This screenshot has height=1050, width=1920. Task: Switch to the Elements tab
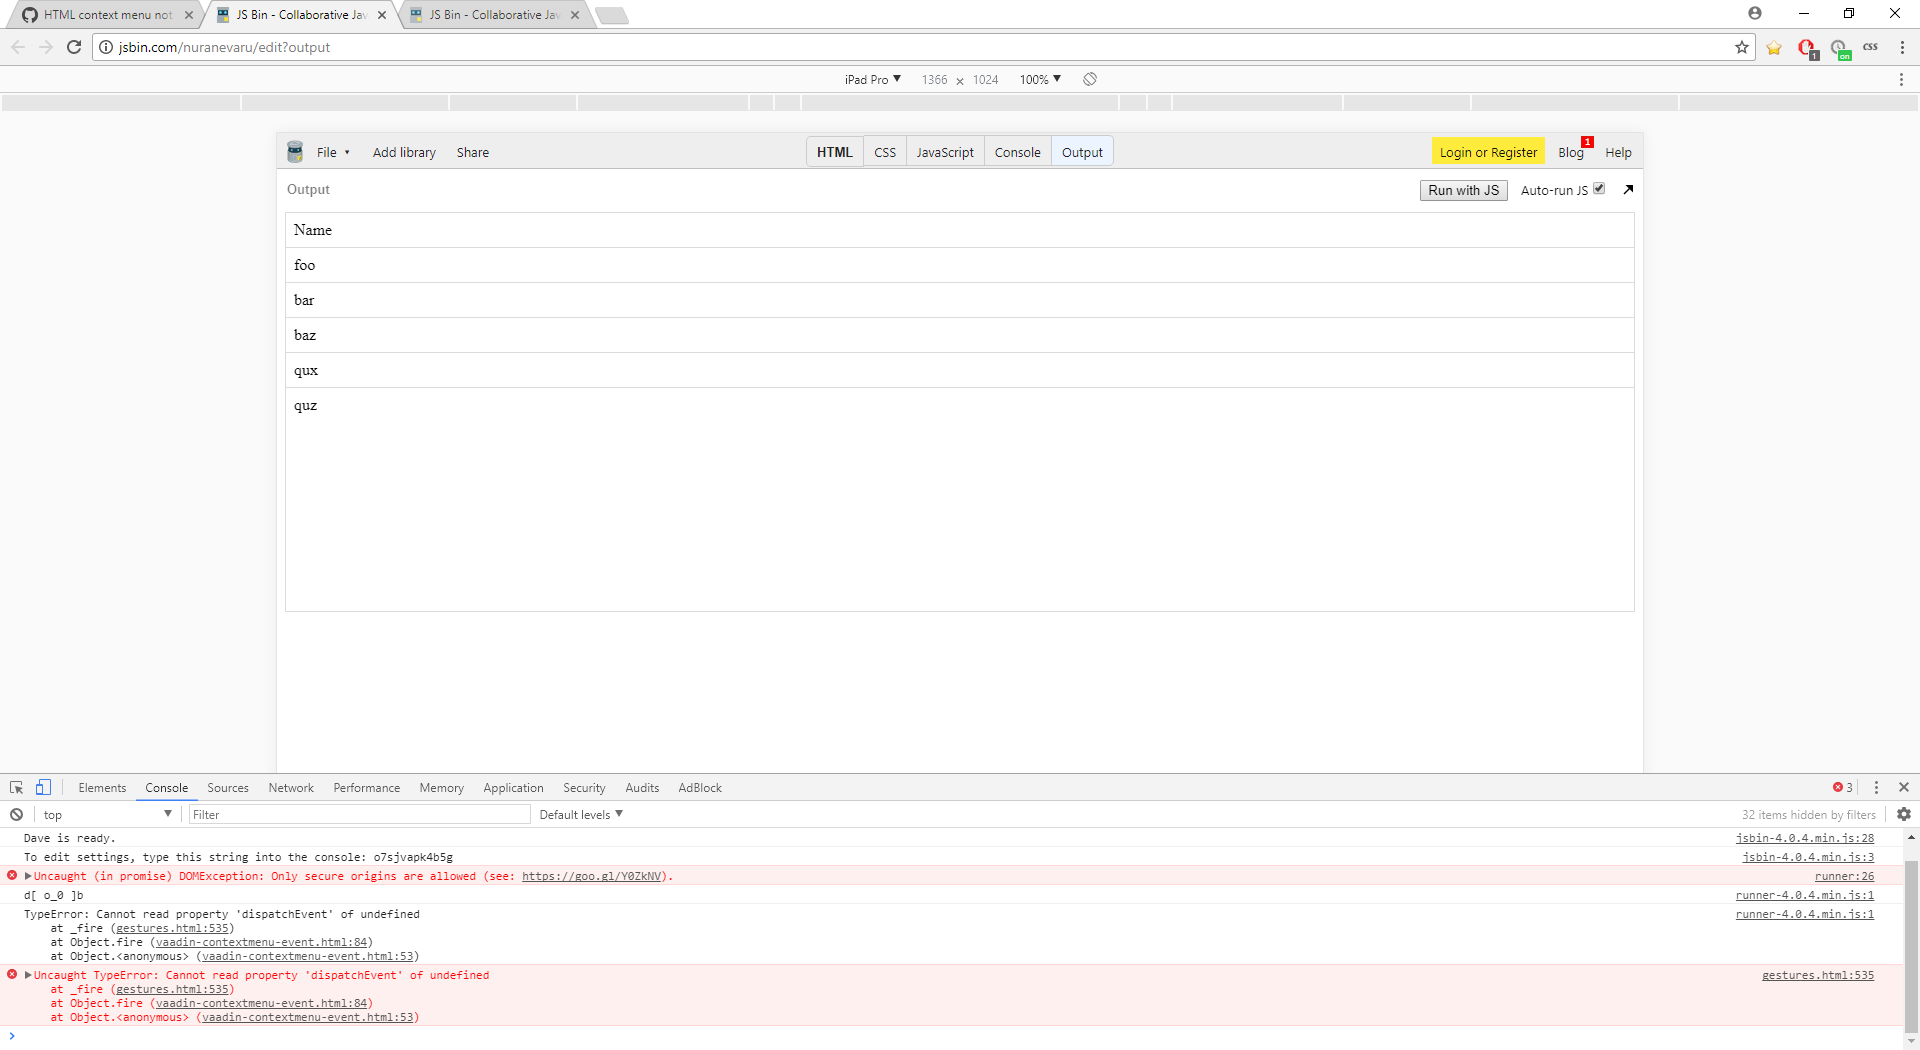point(102,788)
